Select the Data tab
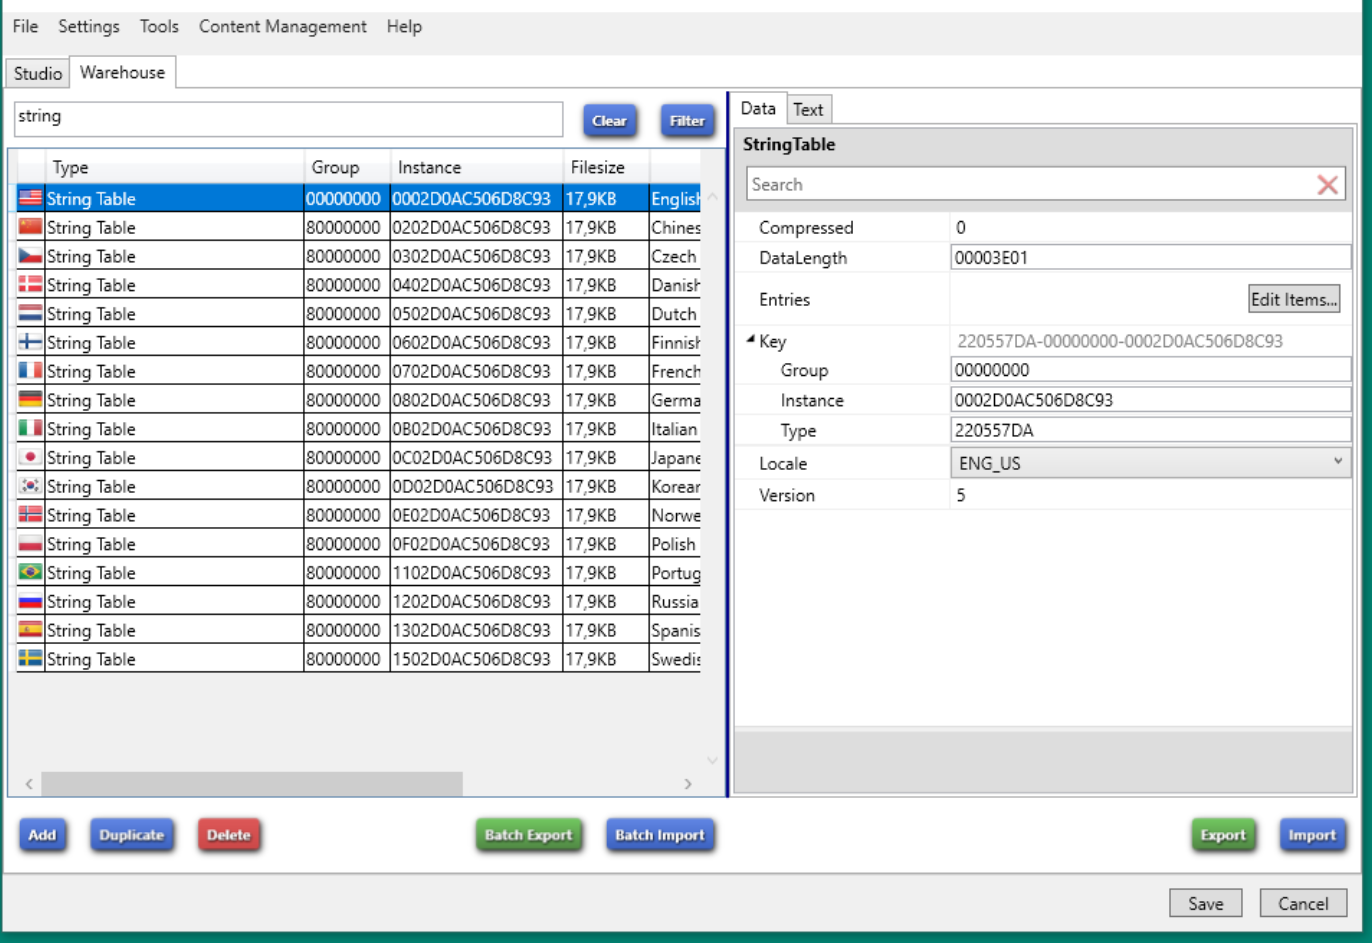This screenshot has width=1372, height=943. click(x=758, y=108)
